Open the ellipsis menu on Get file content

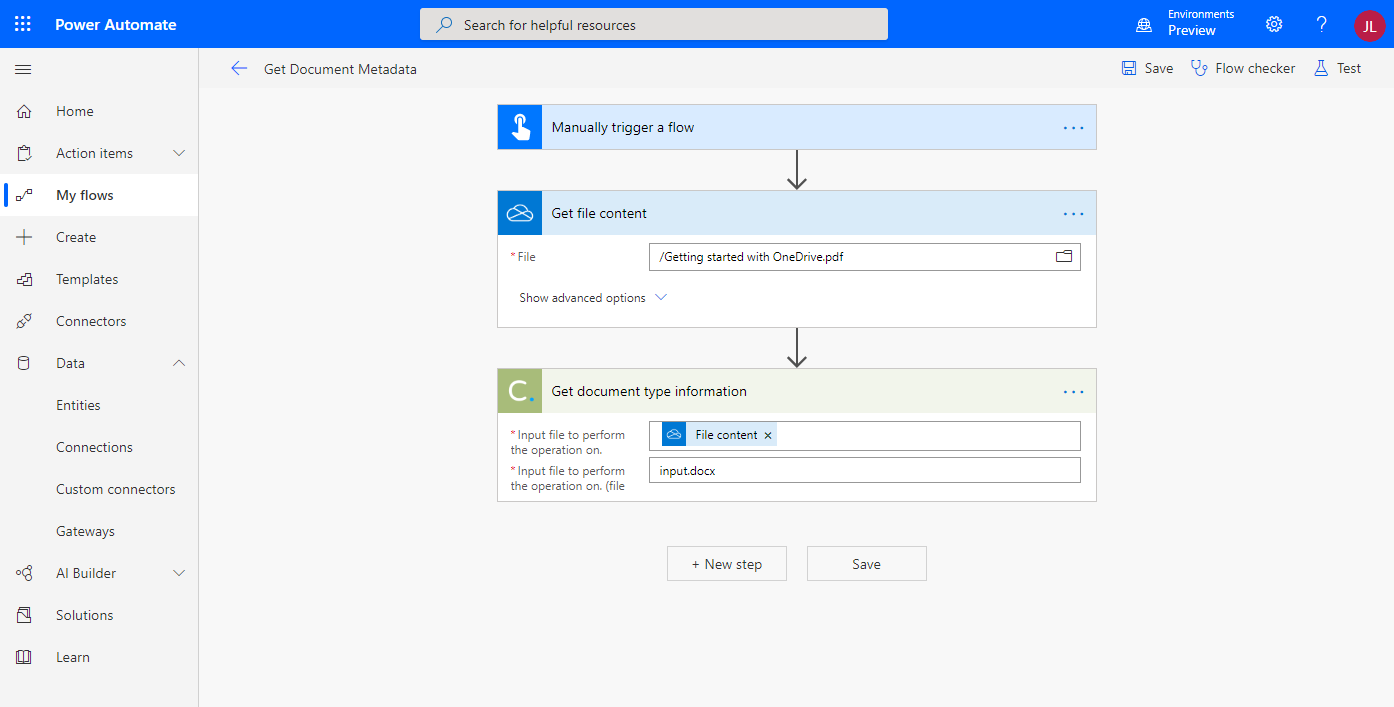point(1073,212)
